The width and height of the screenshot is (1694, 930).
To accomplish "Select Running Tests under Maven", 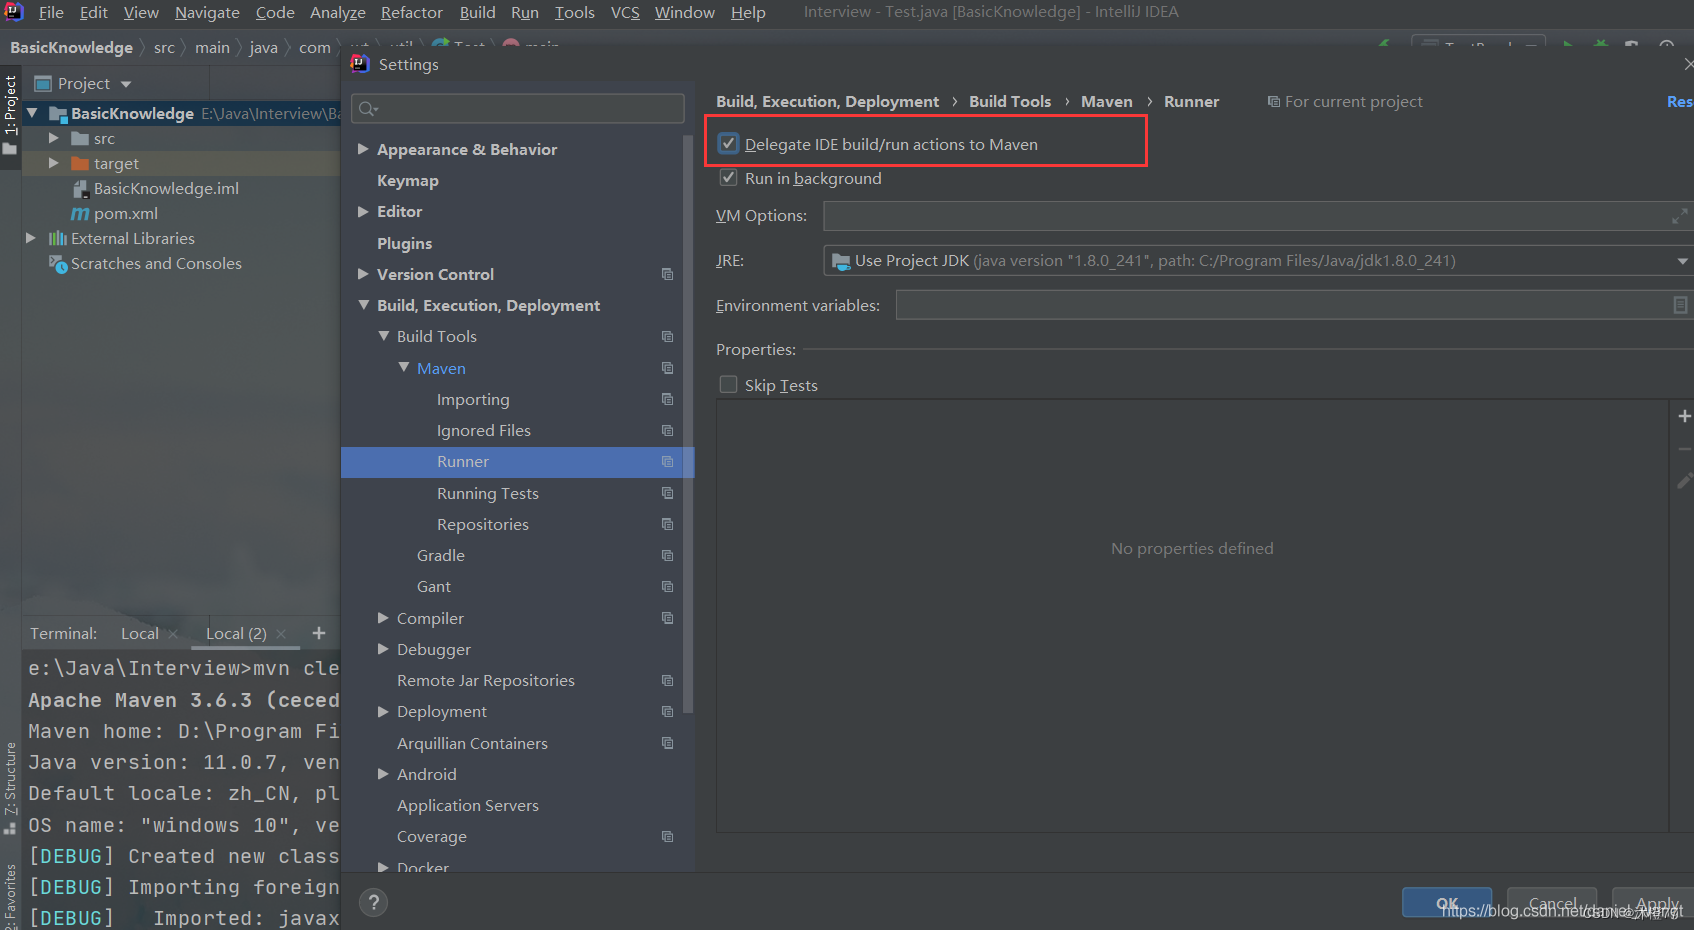I will [x=488, y=493].
